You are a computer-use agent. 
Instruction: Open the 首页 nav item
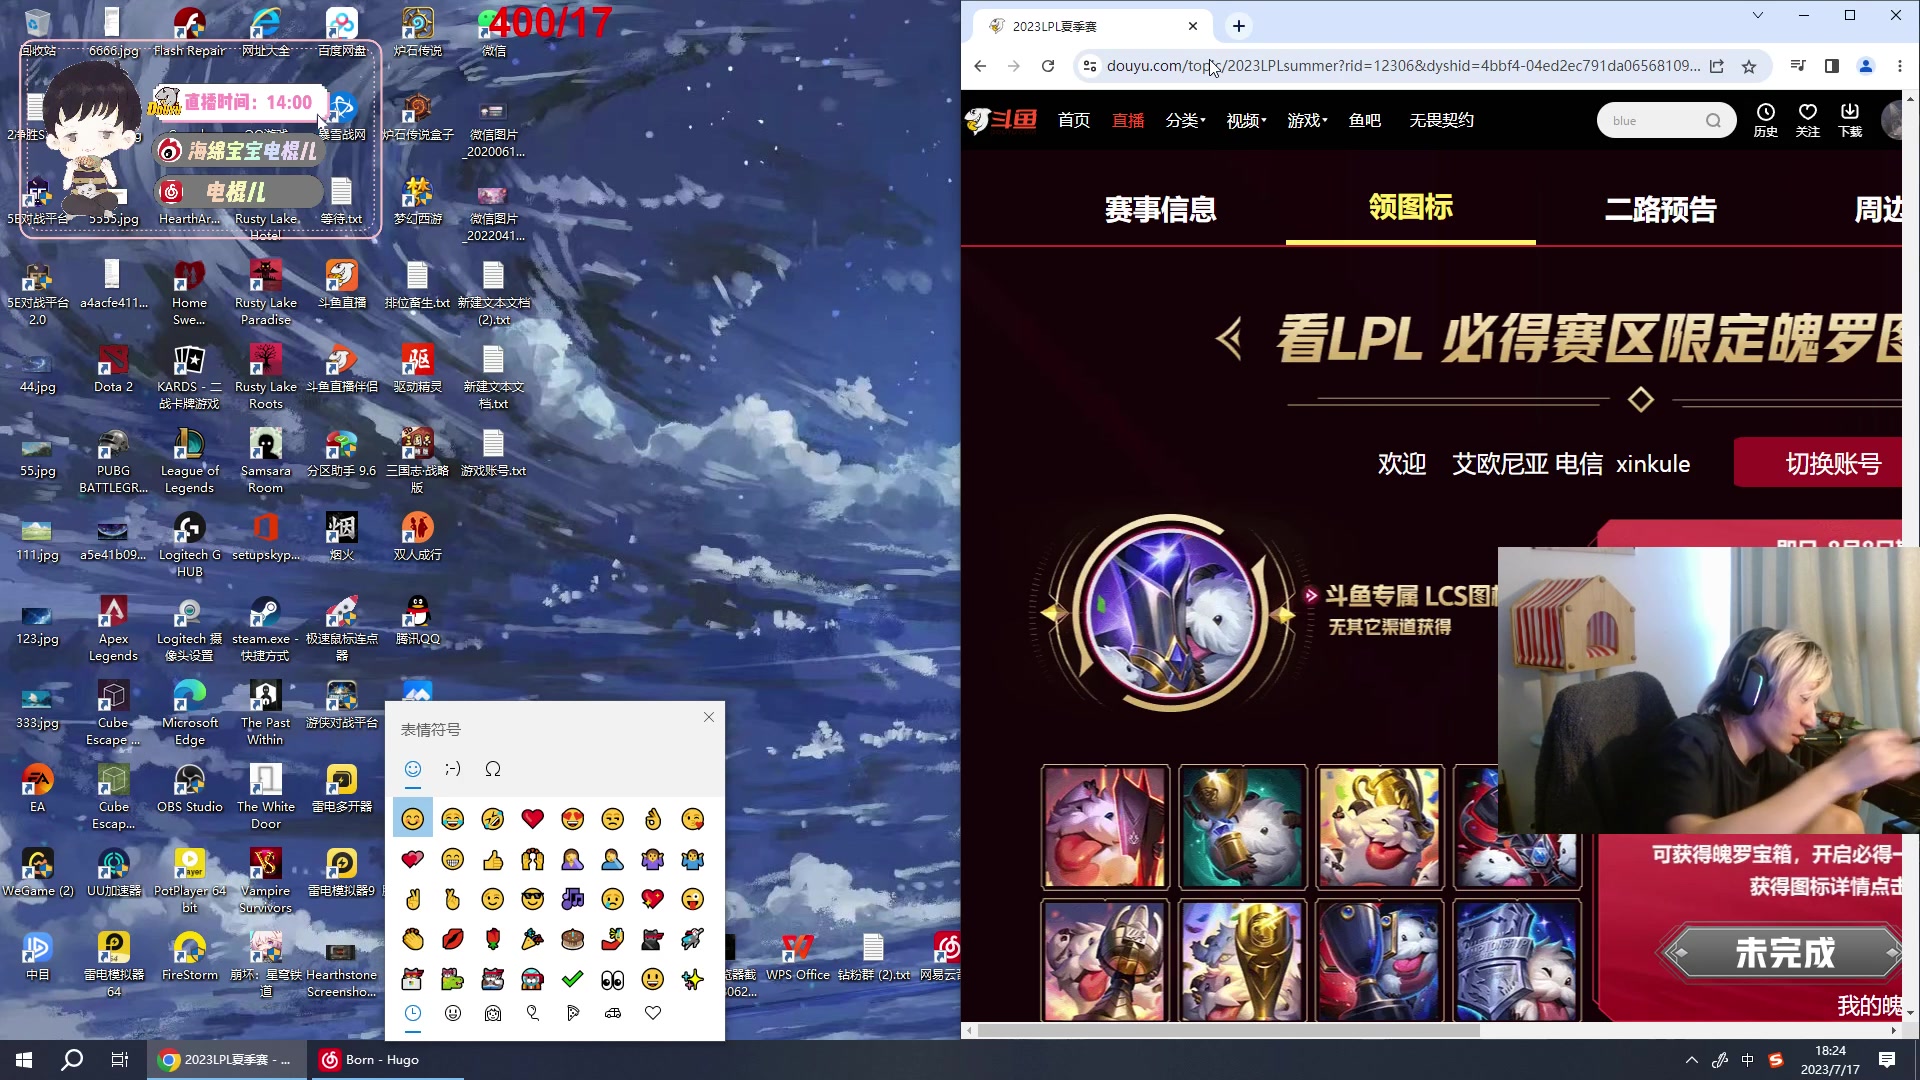pos(1074,120)
